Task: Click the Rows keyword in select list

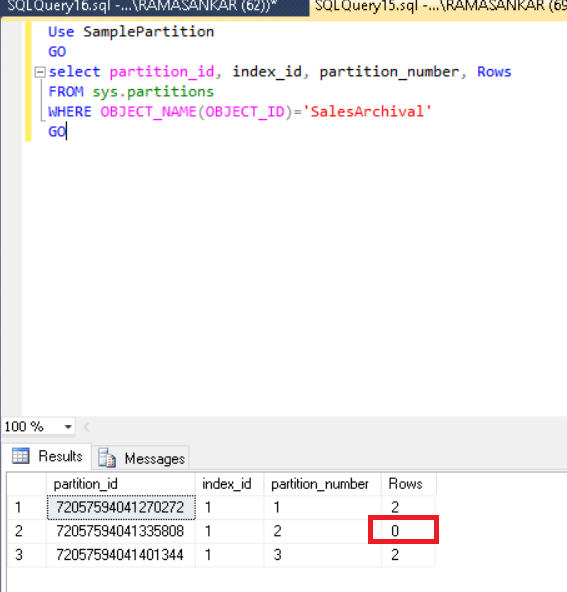Action: click(x=494, y=72)
